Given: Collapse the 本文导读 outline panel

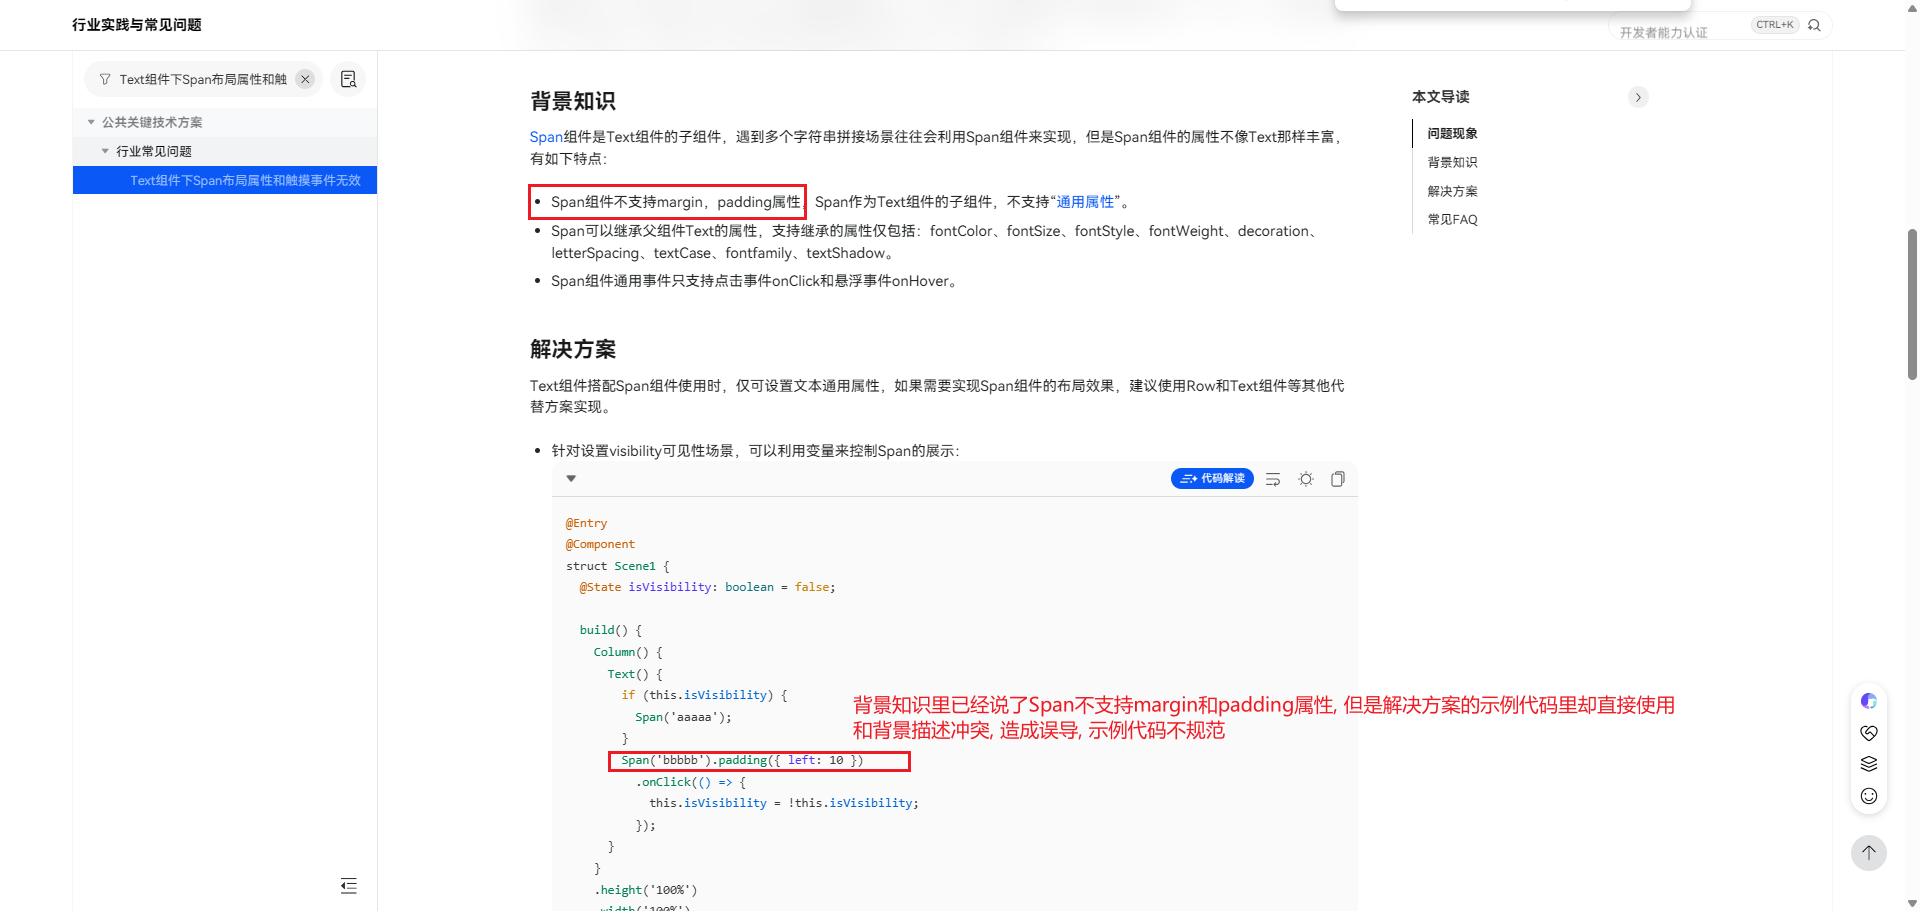Looking at the screenshot, I should click(x=1638, y=97).
